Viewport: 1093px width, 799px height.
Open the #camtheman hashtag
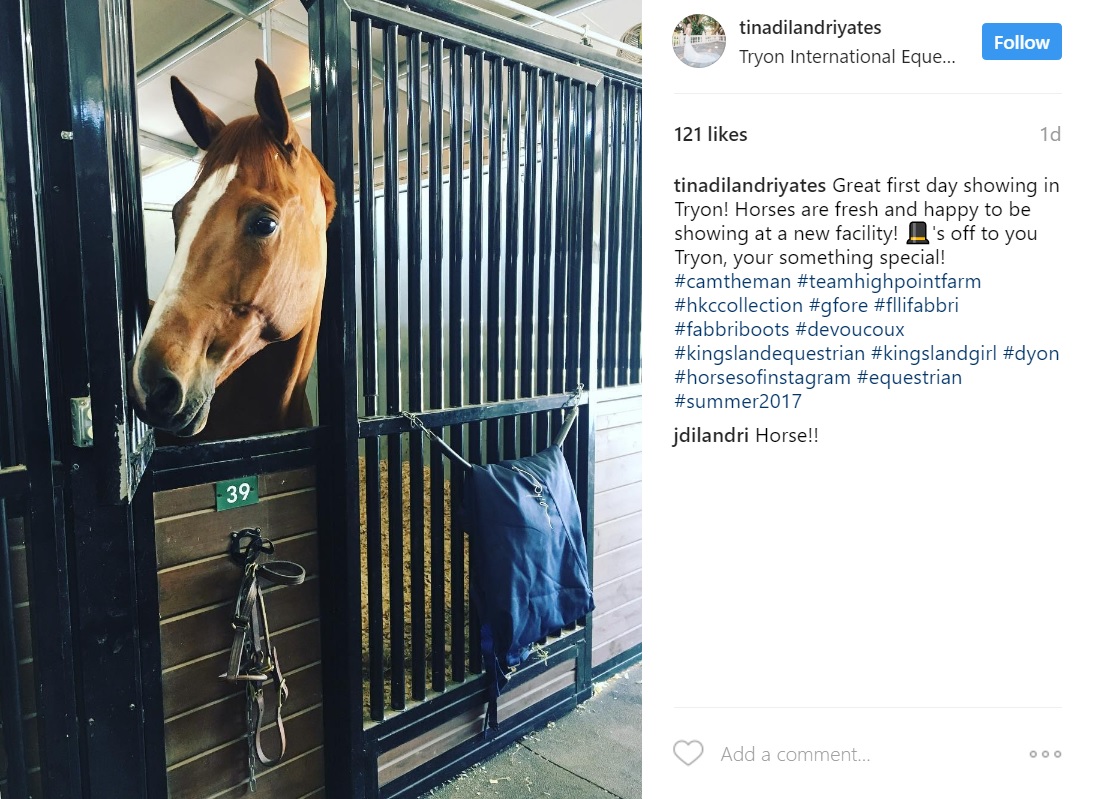pyautogui.click(x=733, y=281)
